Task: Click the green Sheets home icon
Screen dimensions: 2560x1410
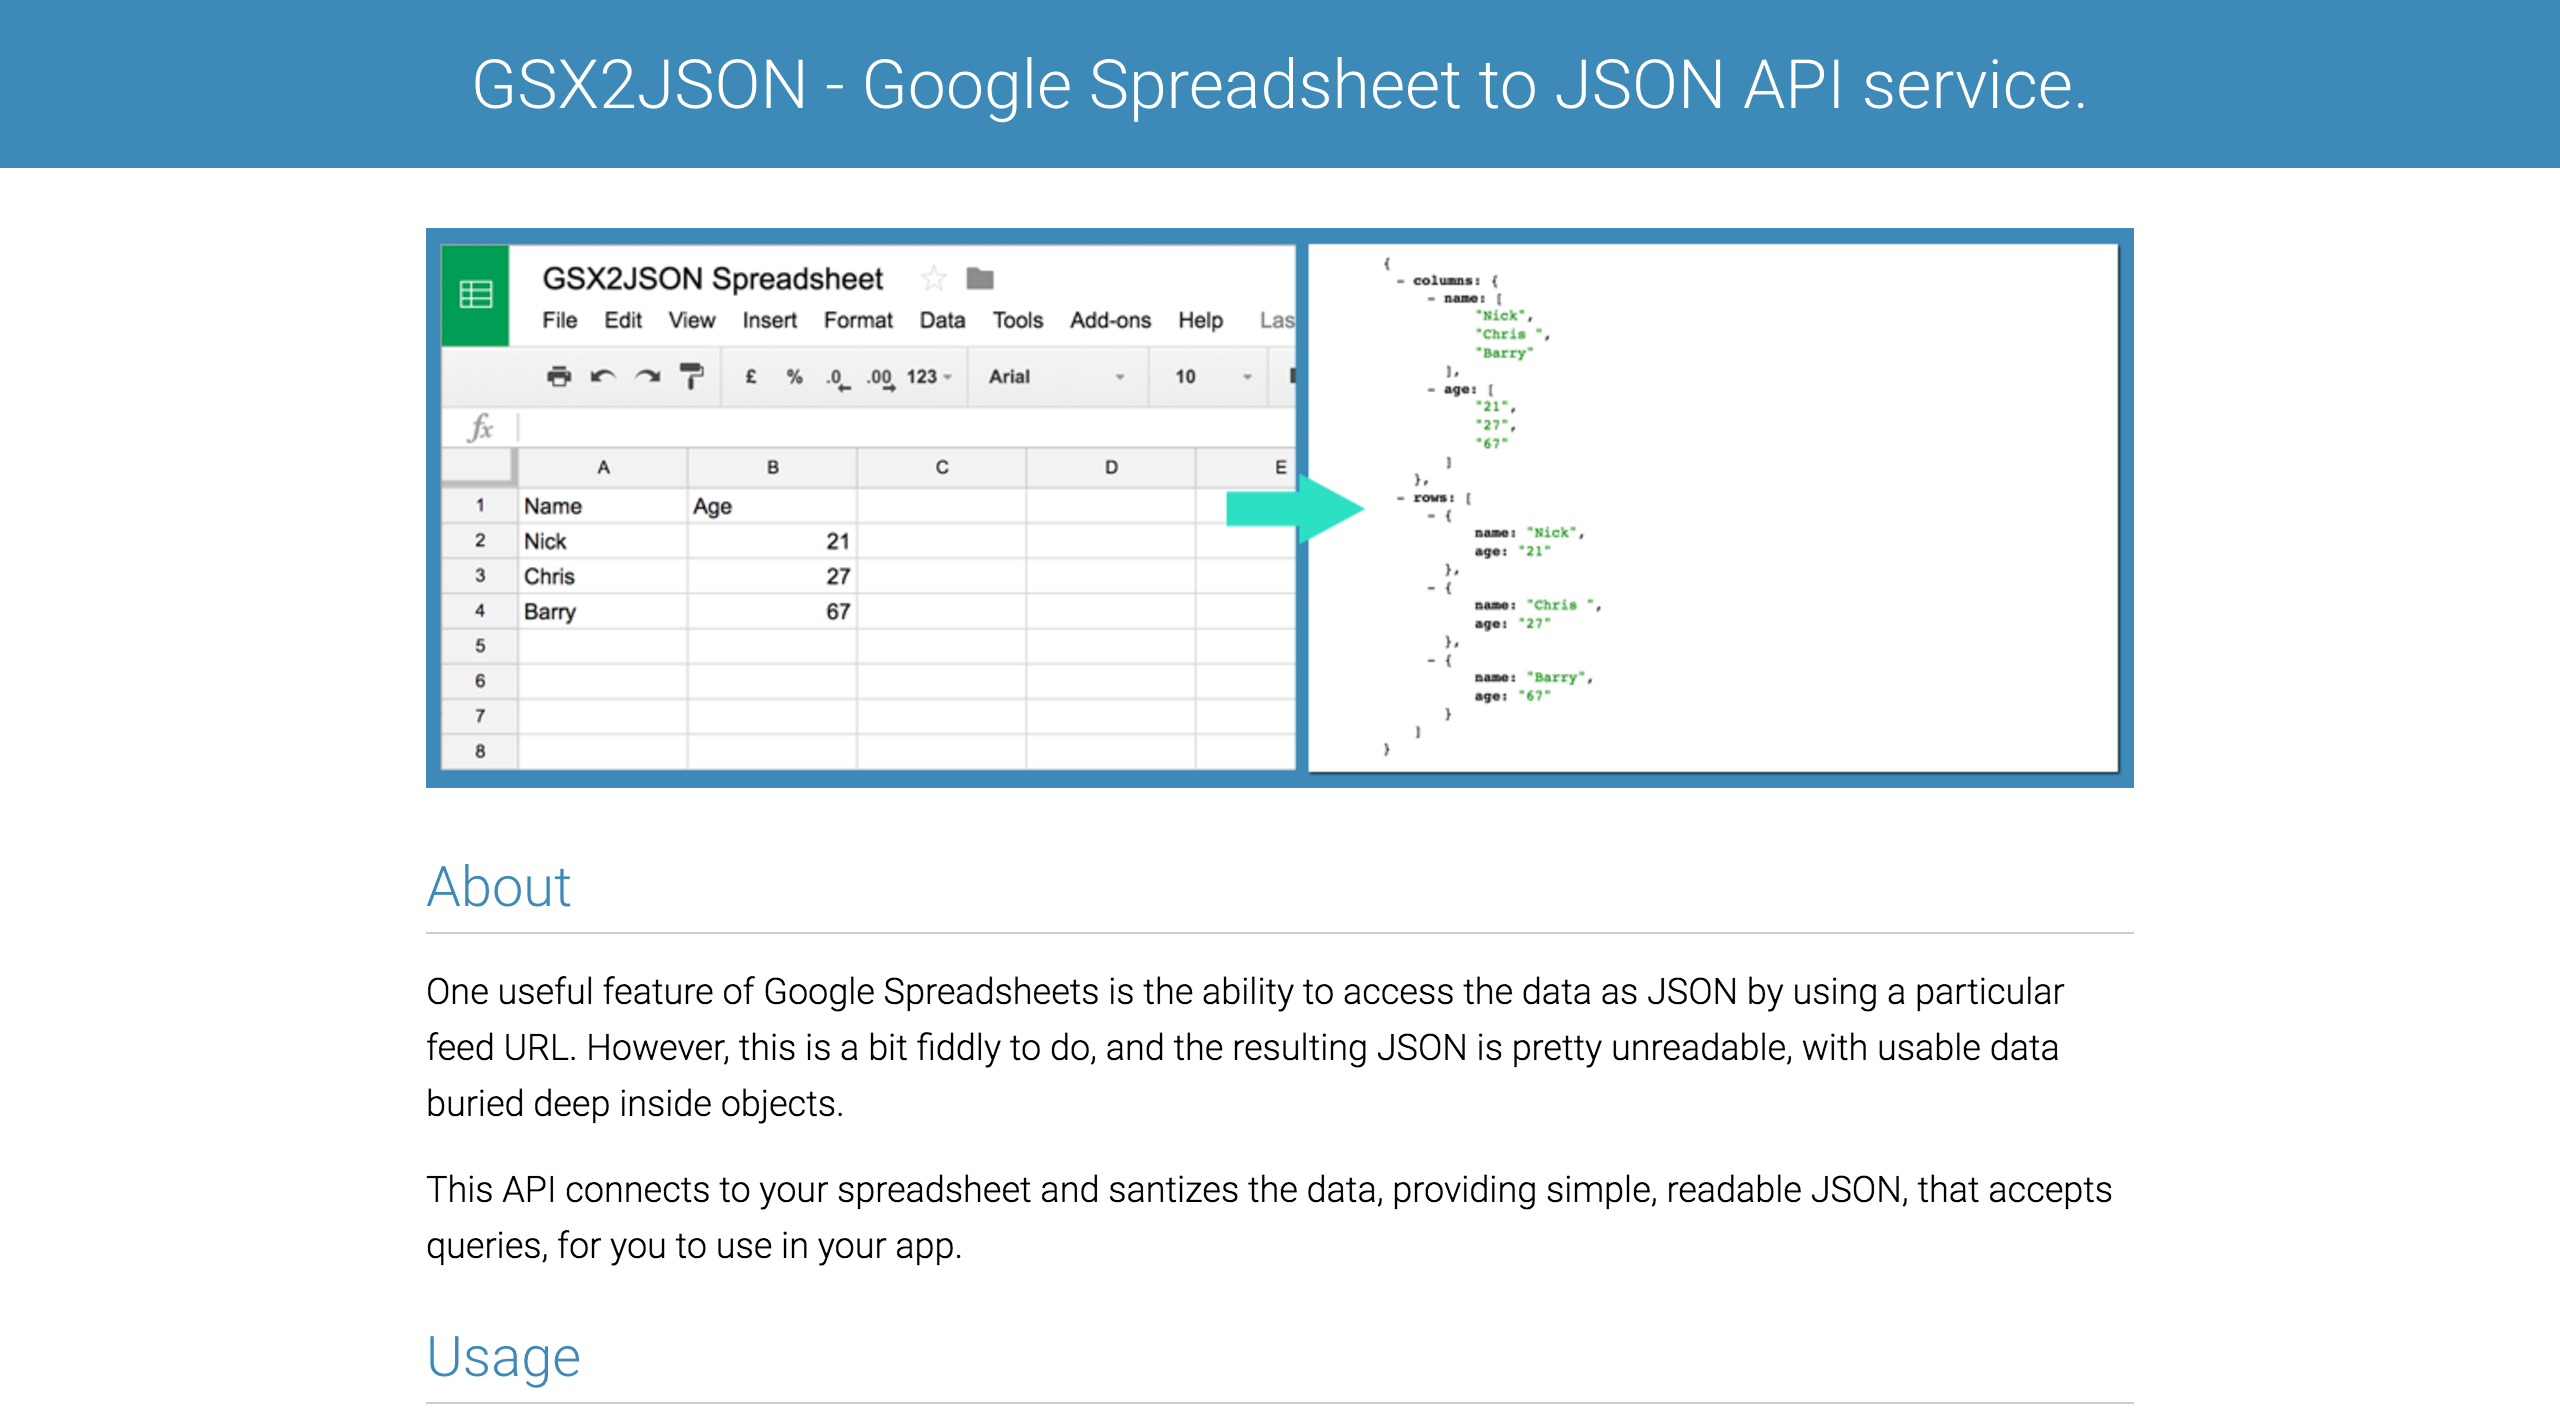Action: point(475,295)
